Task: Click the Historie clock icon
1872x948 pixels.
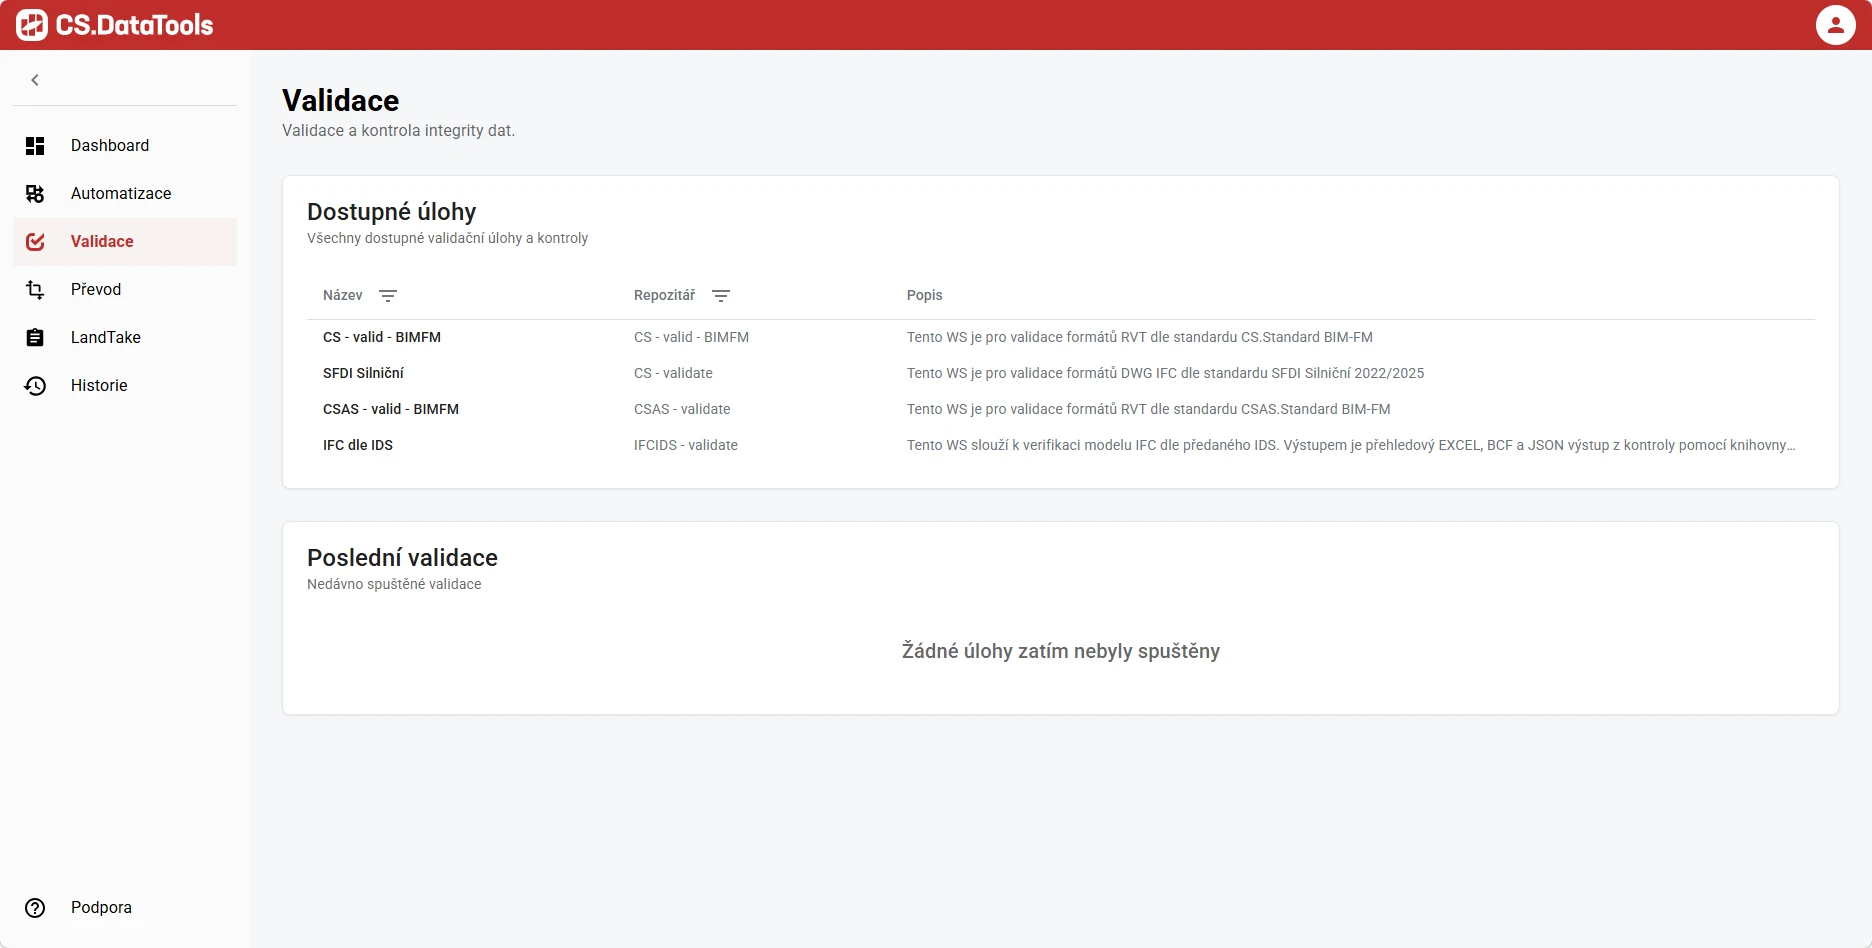Action: 35,386
